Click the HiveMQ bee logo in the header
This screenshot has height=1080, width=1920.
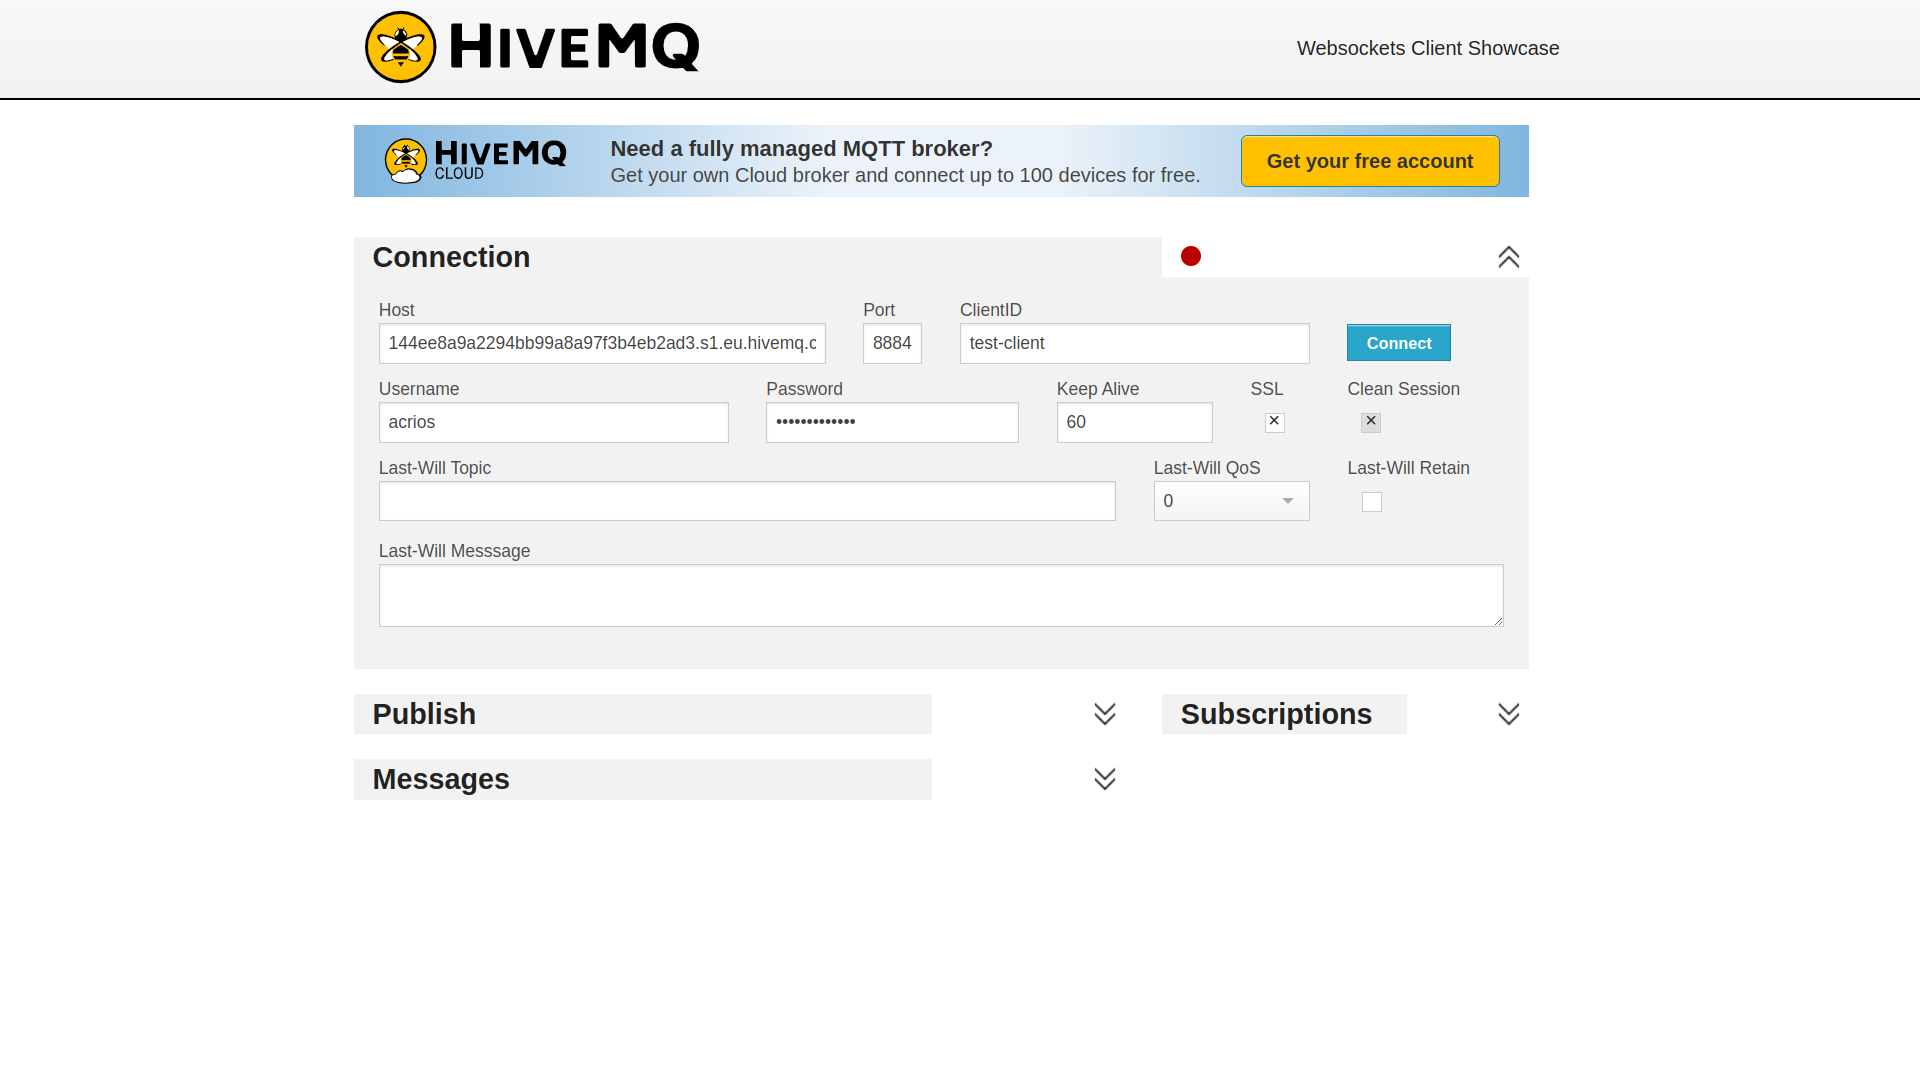coord(400,46)
